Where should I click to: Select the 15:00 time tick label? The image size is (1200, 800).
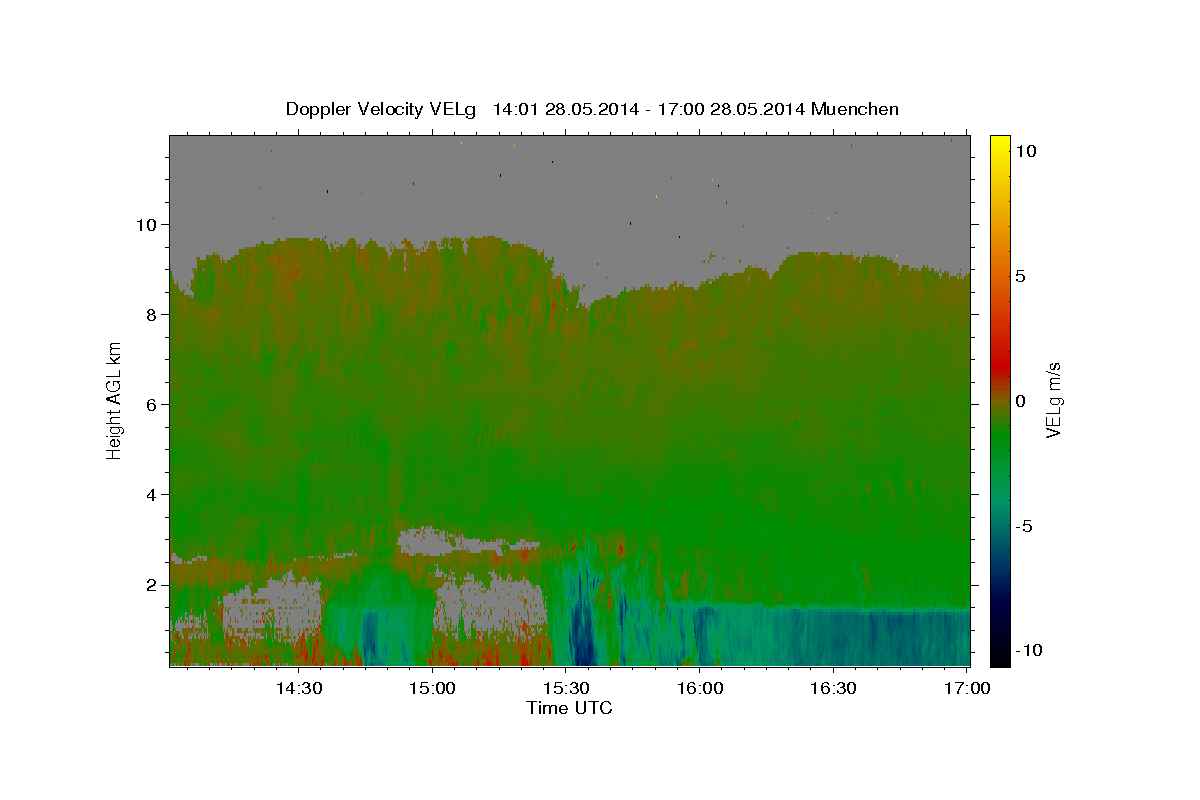[x=432, y=688]
